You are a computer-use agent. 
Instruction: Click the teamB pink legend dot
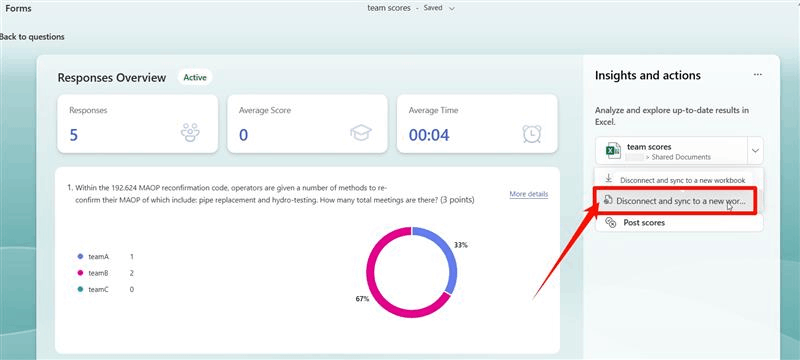(80, 273)
